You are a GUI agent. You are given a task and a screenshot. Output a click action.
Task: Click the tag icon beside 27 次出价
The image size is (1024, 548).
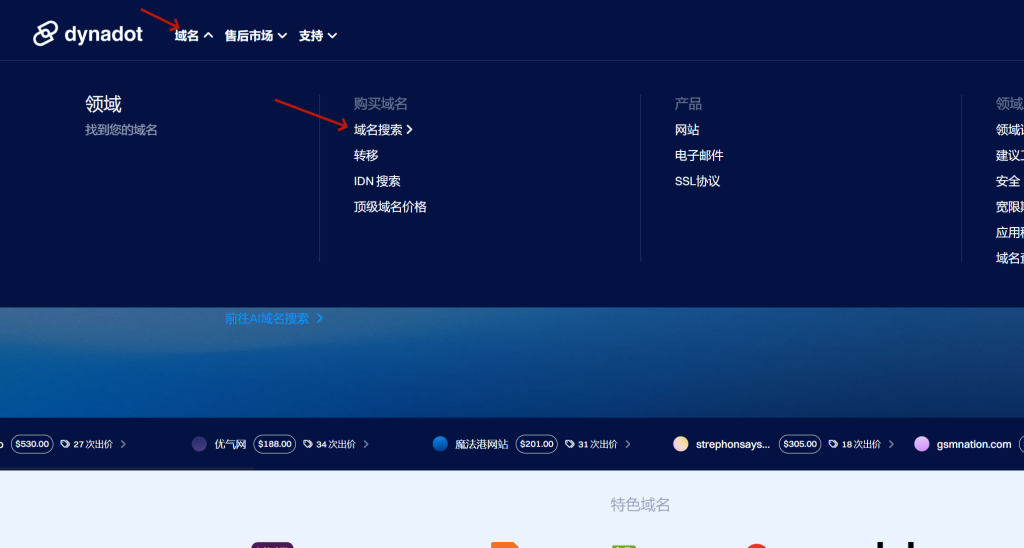tap(65, 444)
